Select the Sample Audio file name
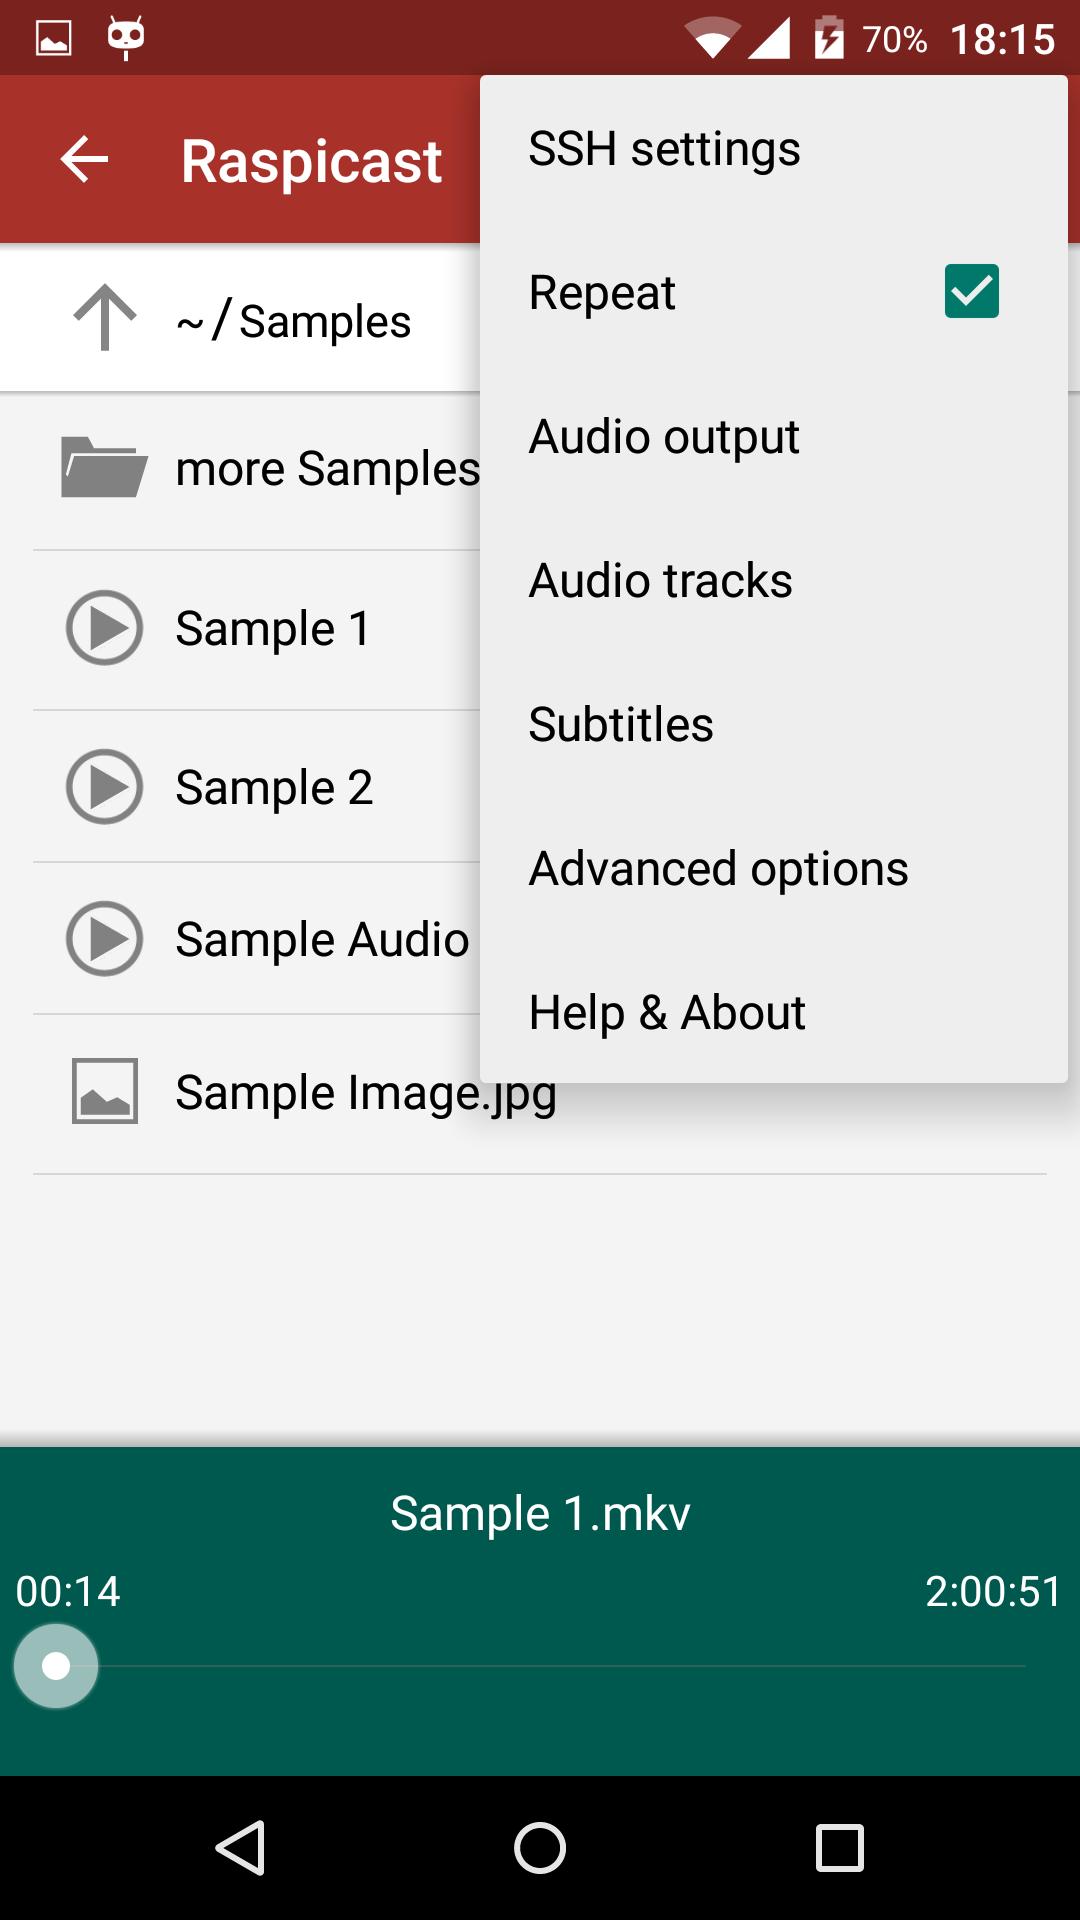This screenshot has height=1920, width=1080. pos(322,939)
